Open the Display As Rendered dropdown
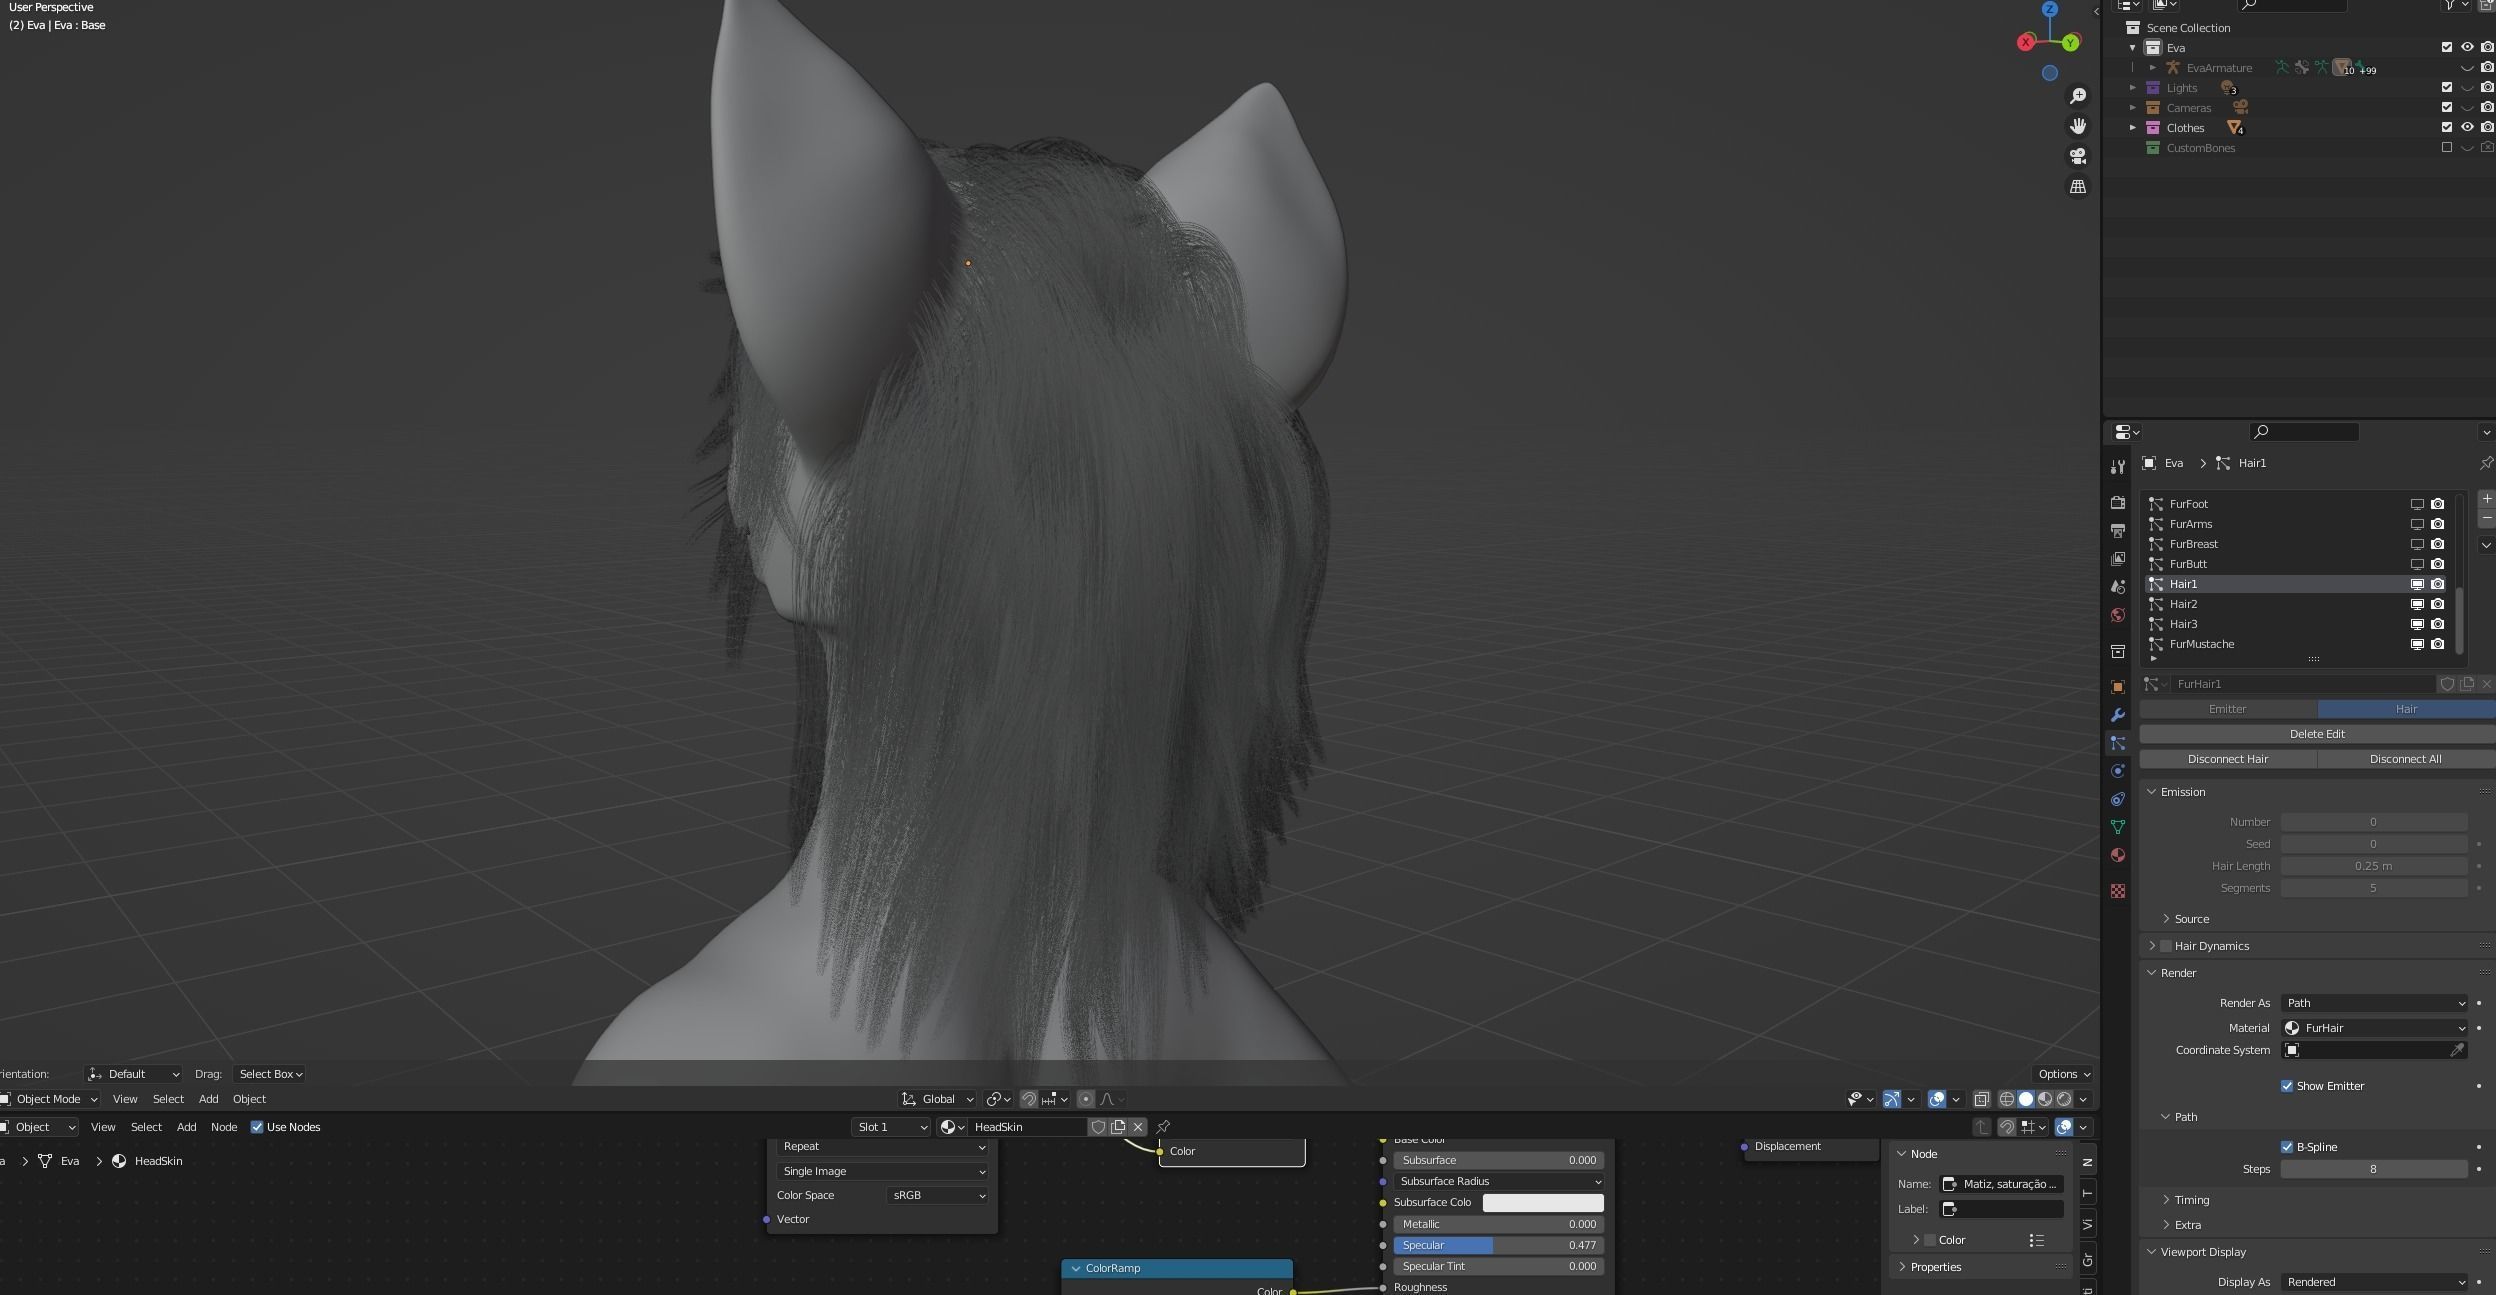The width and height of the screenshot is (2496, 1295). (x=2374, y=1282)
